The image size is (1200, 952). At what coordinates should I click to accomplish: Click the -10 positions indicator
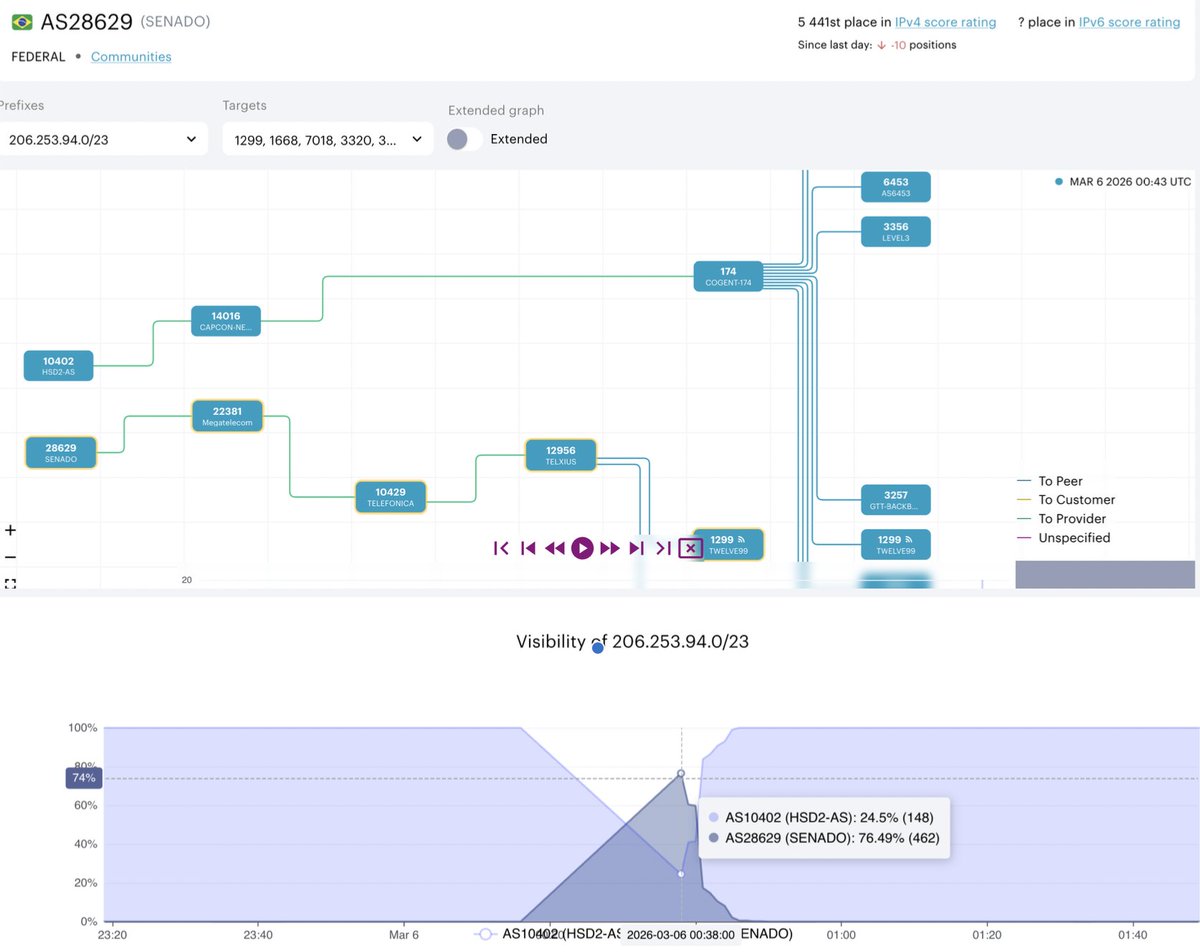click(916, 45)
